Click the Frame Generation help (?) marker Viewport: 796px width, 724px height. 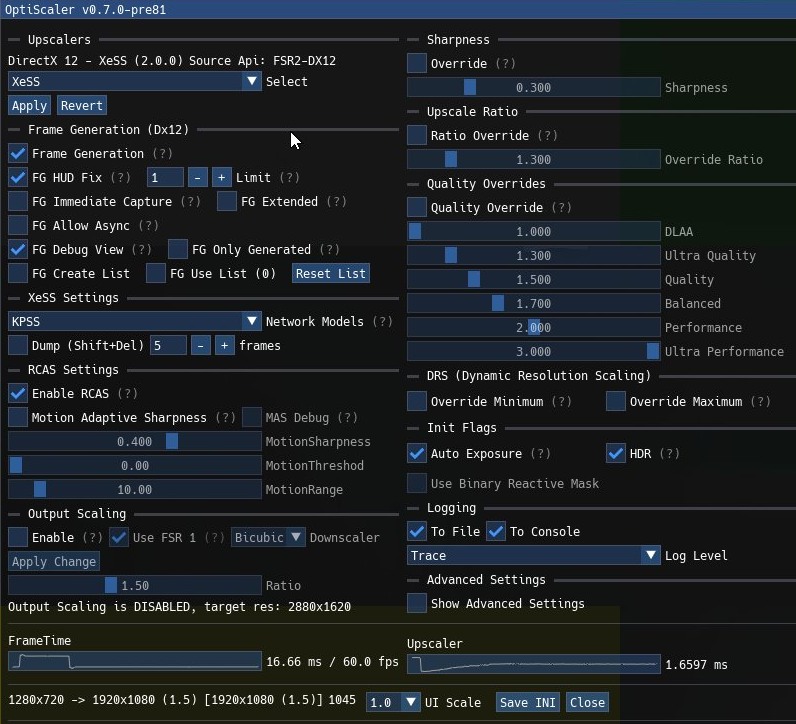tap(162, 153)
